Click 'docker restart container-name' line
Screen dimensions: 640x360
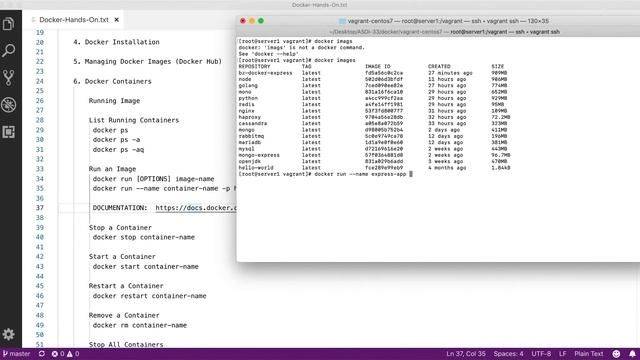click(x=149, y=296)
